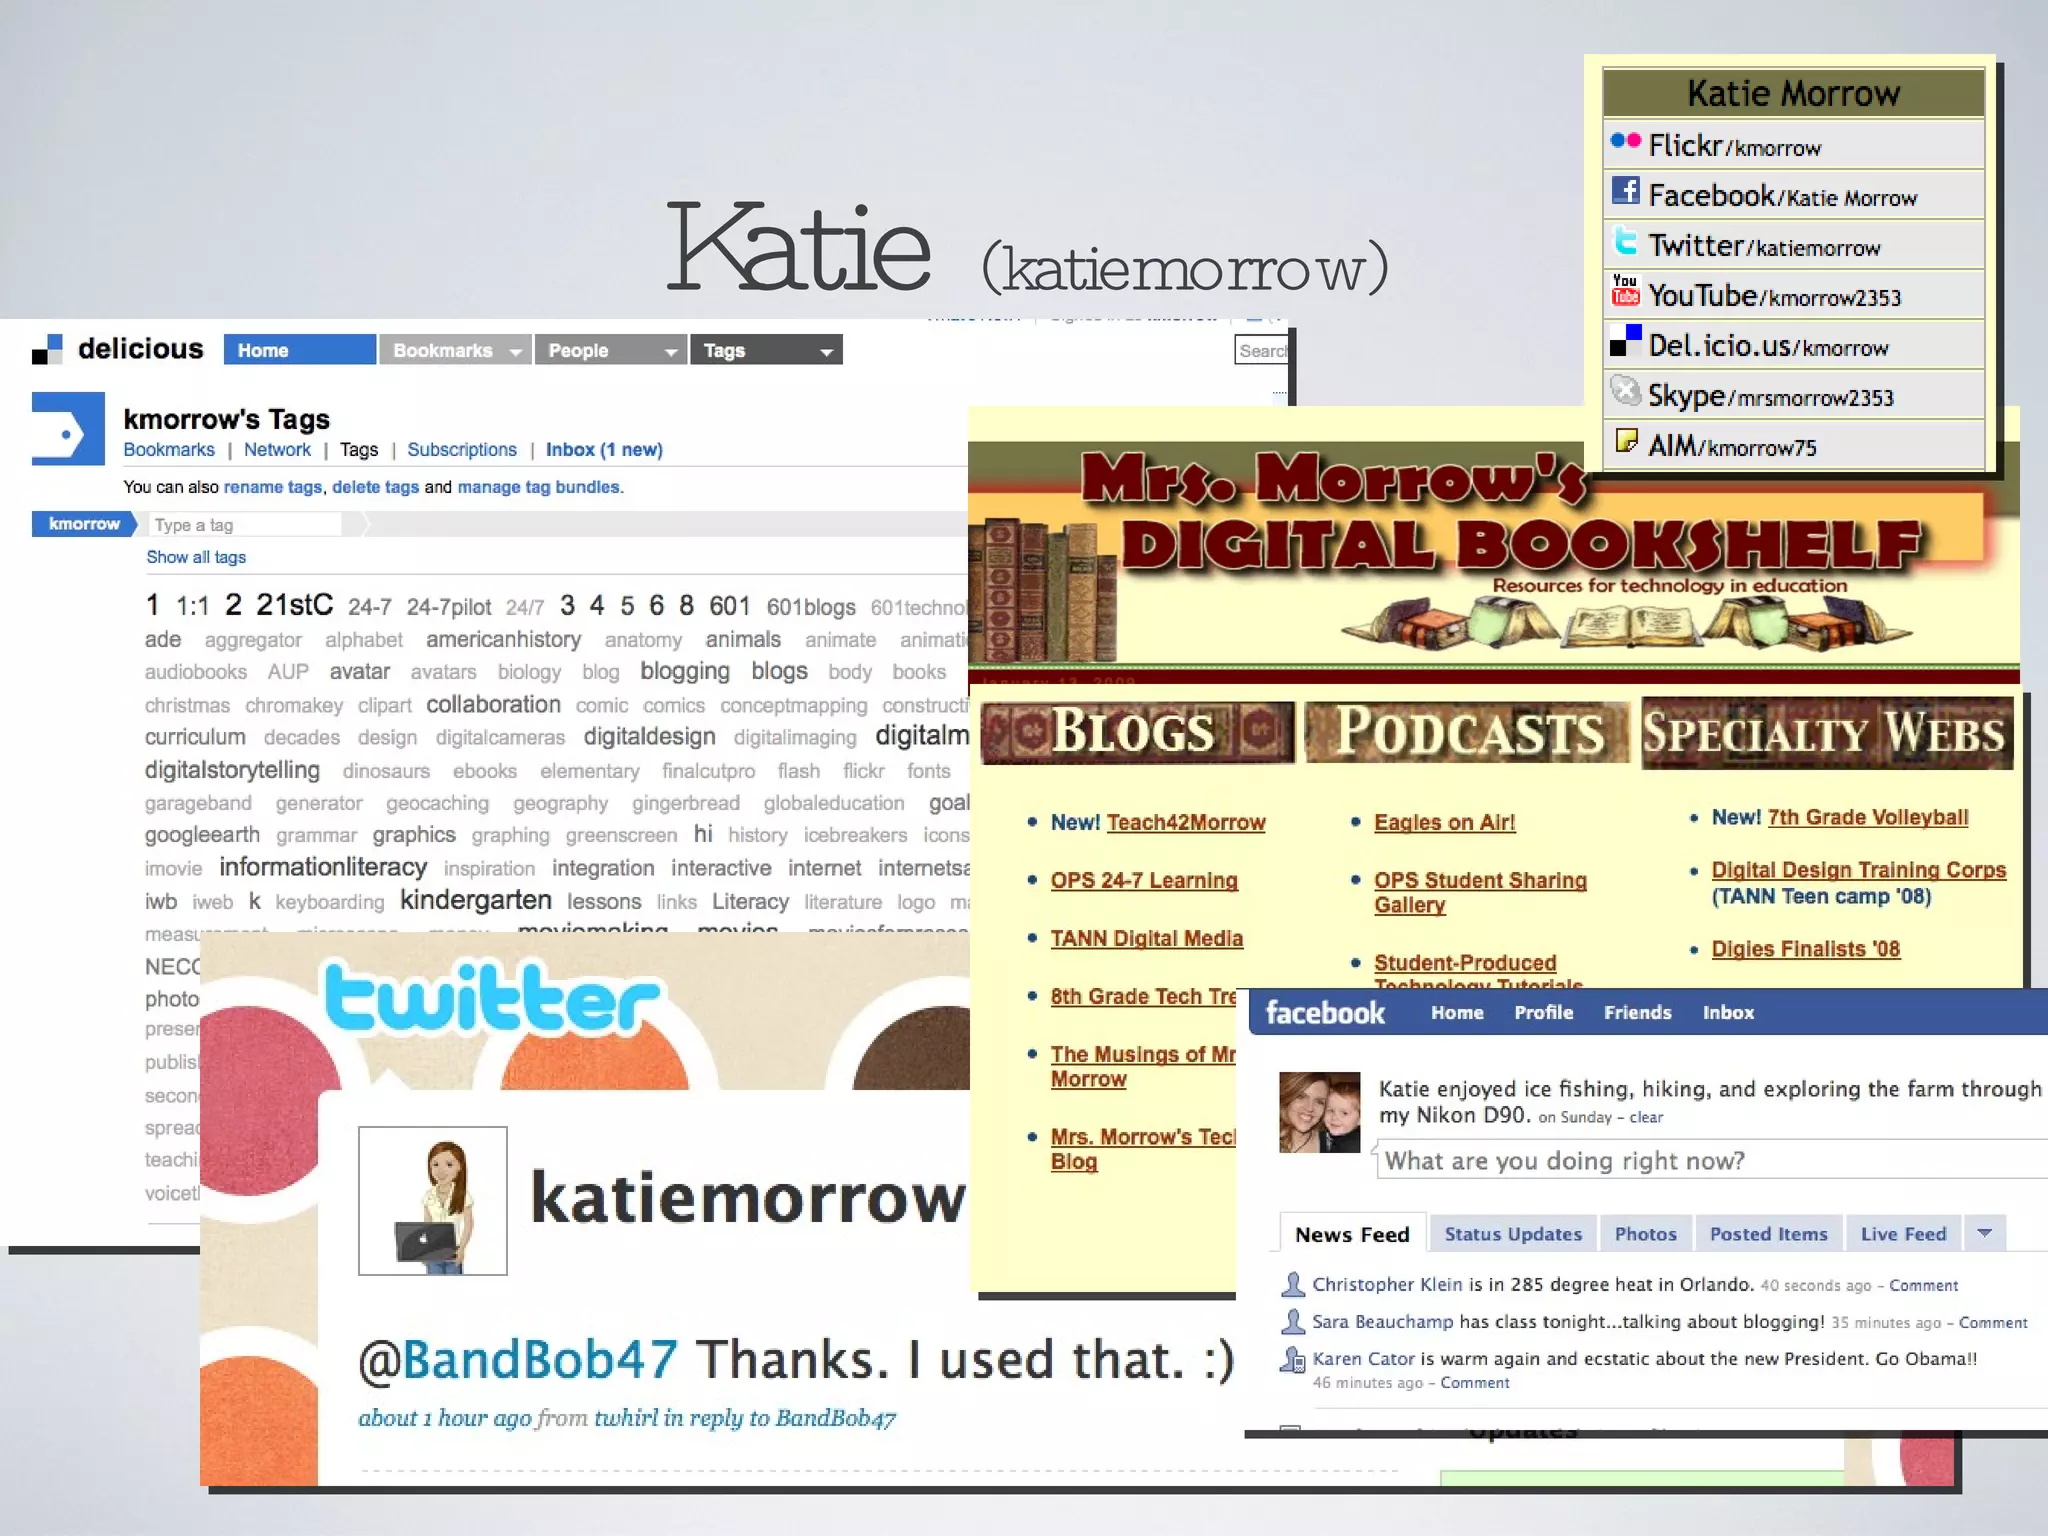Select the Photos tab in Facebook

tap(1645, 1234)
